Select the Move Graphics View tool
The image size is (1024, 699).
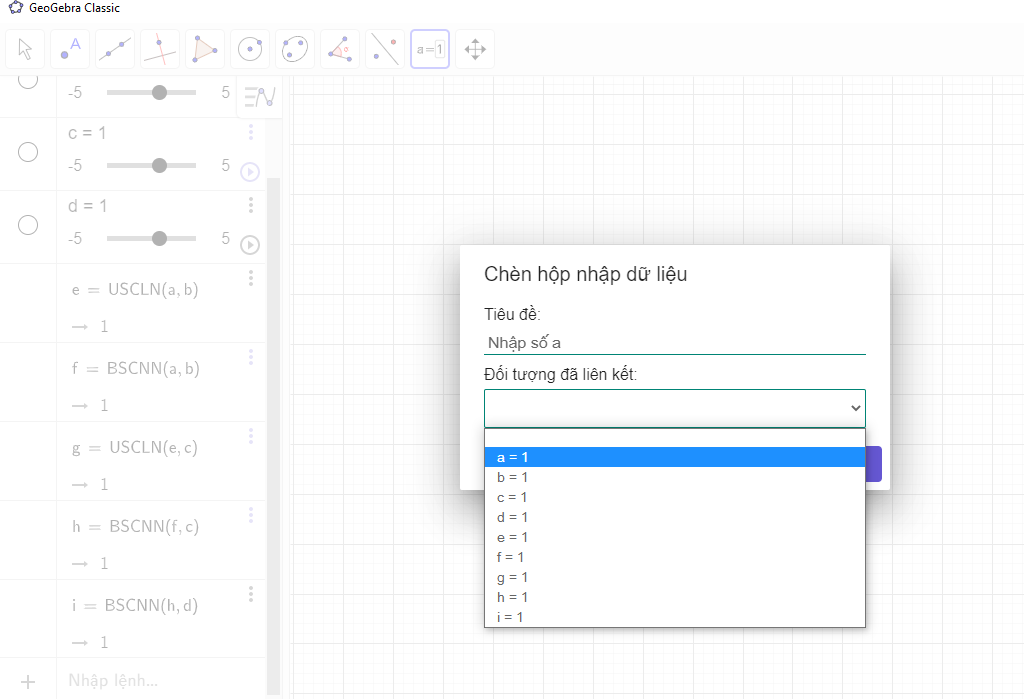(475, 49)
